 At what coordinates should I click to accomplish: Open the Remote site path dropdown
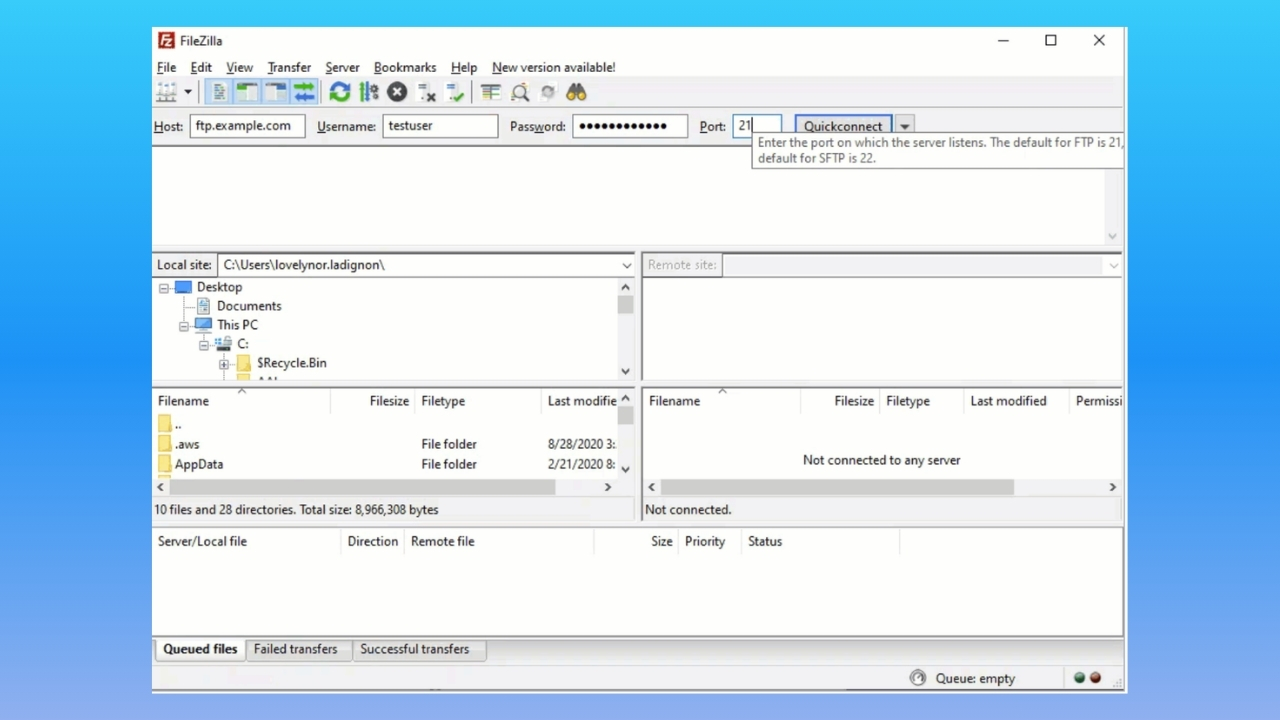tap(1113, 265)
